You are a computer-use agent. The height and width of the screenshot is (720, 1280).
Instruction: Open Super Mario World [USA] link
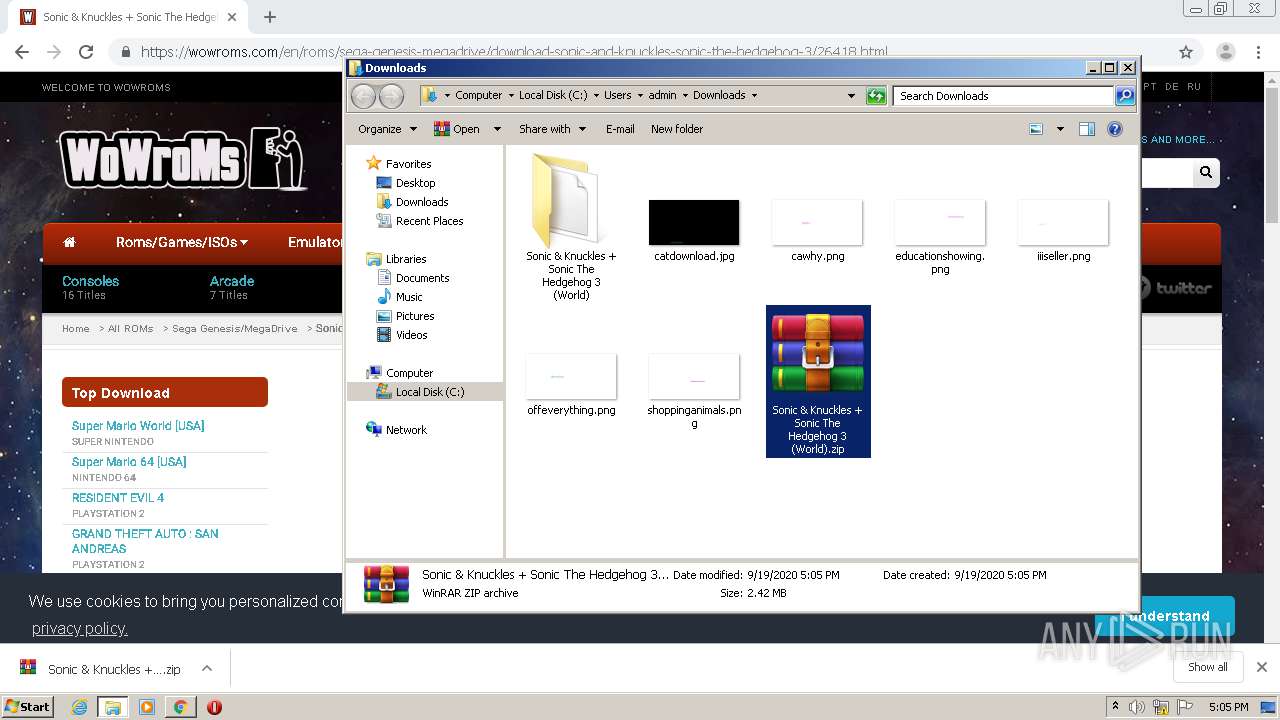click(x=138, y=426)
